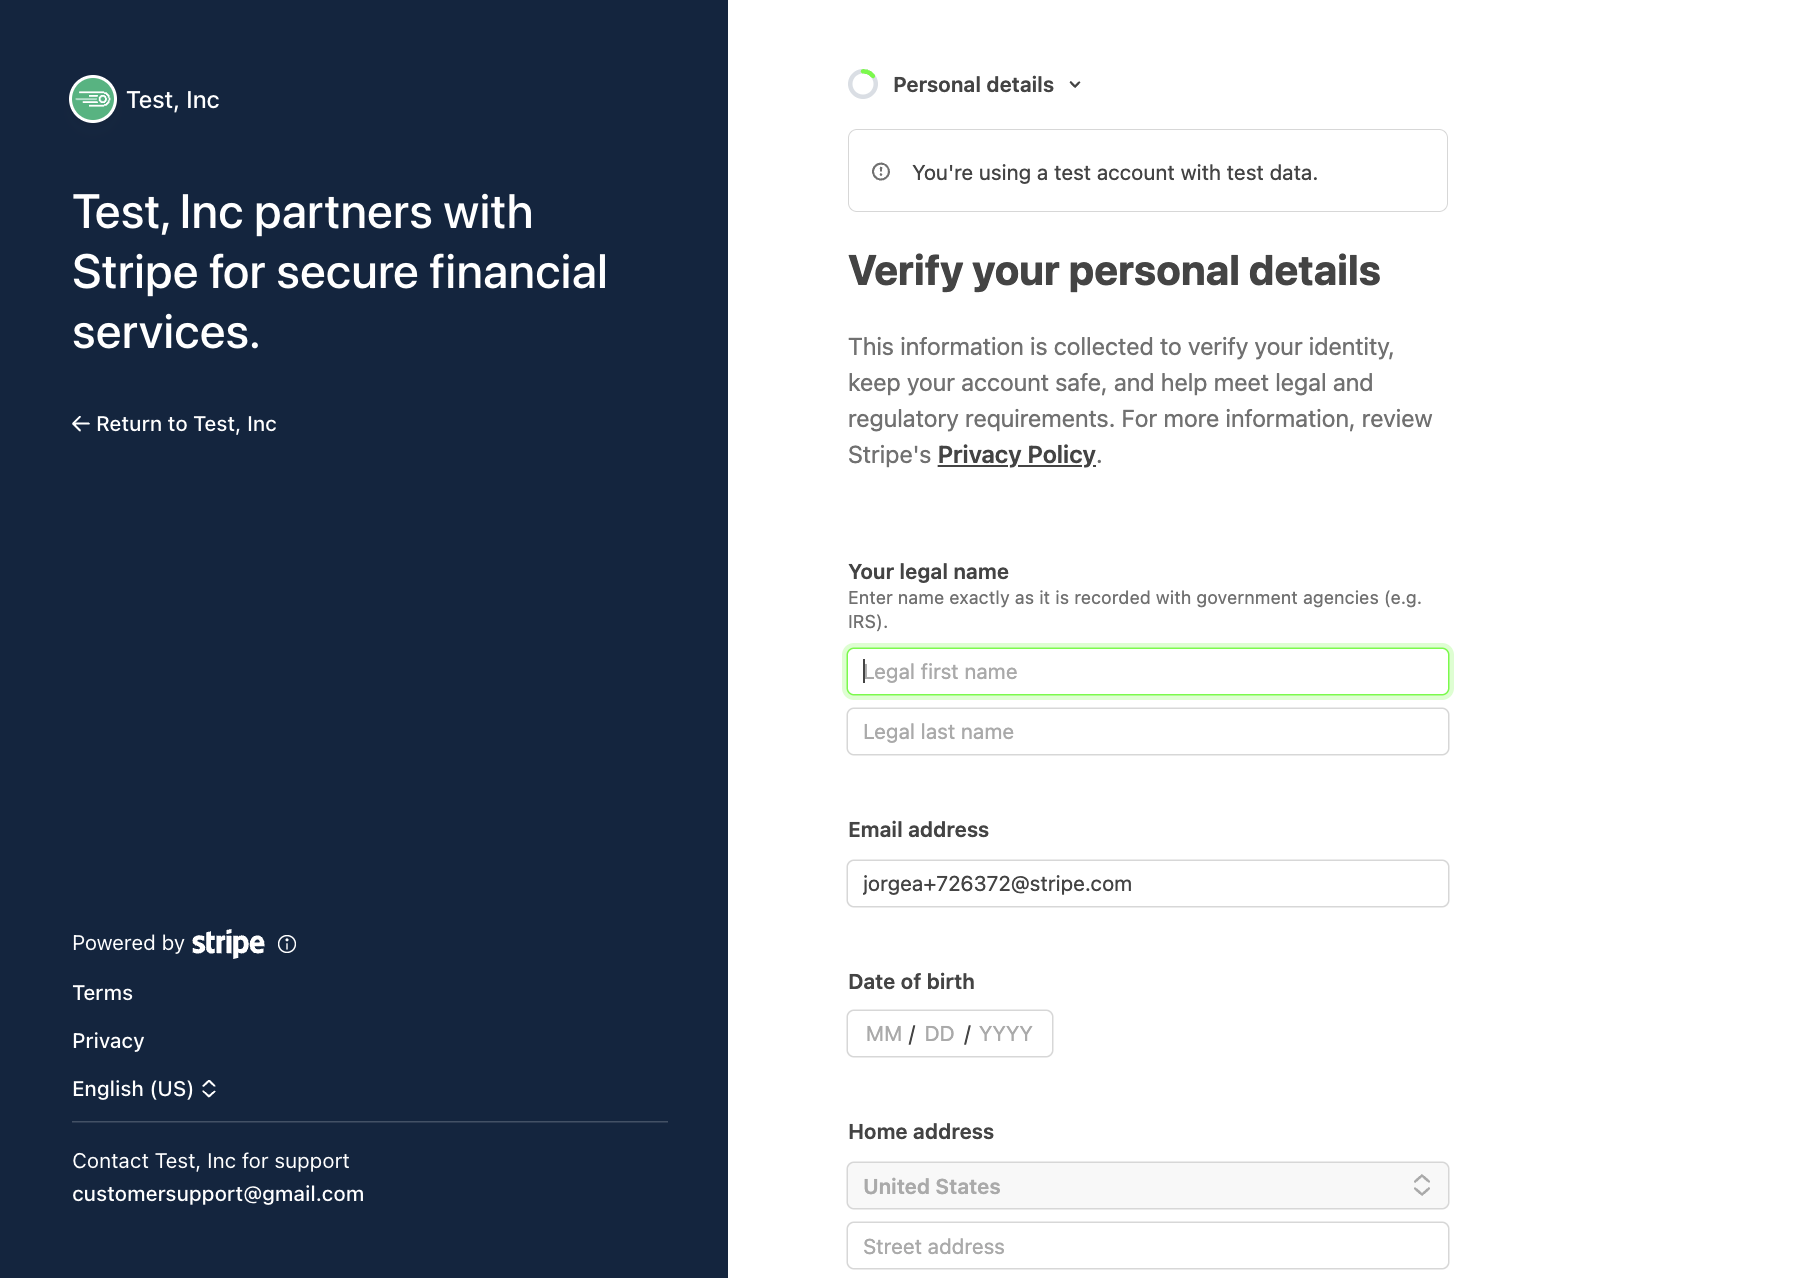
Task: Click the Street address input field
Action: [x=1147, y=1246]
